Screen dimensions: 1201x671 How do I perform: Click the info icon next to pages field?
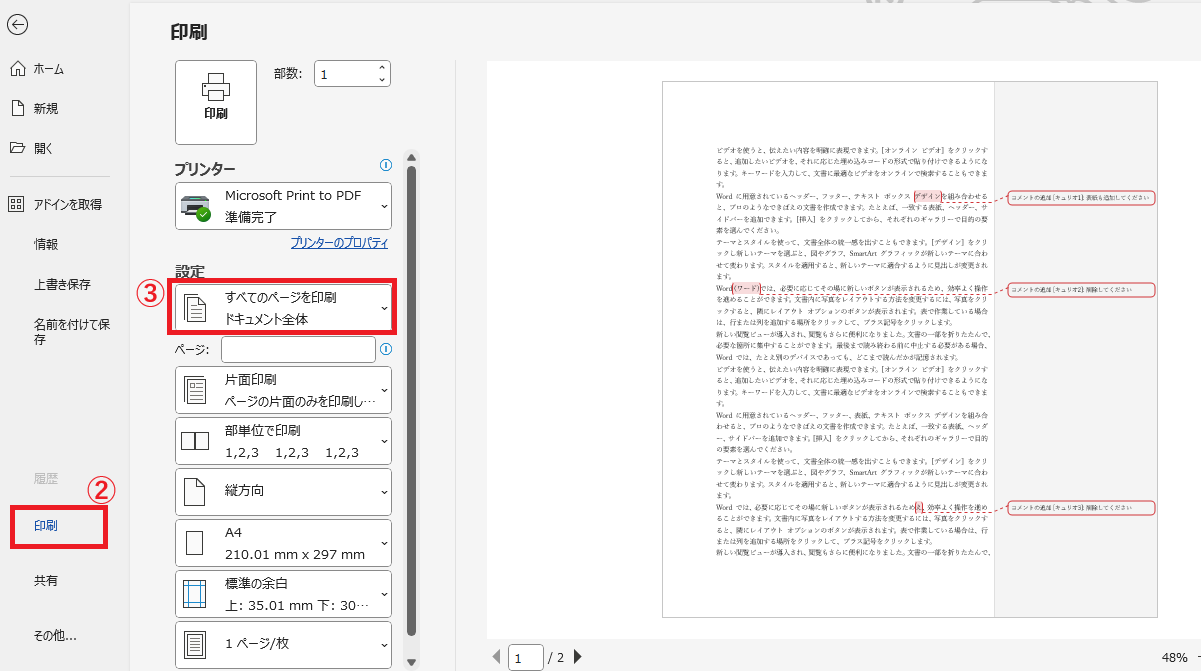(386, 350)
